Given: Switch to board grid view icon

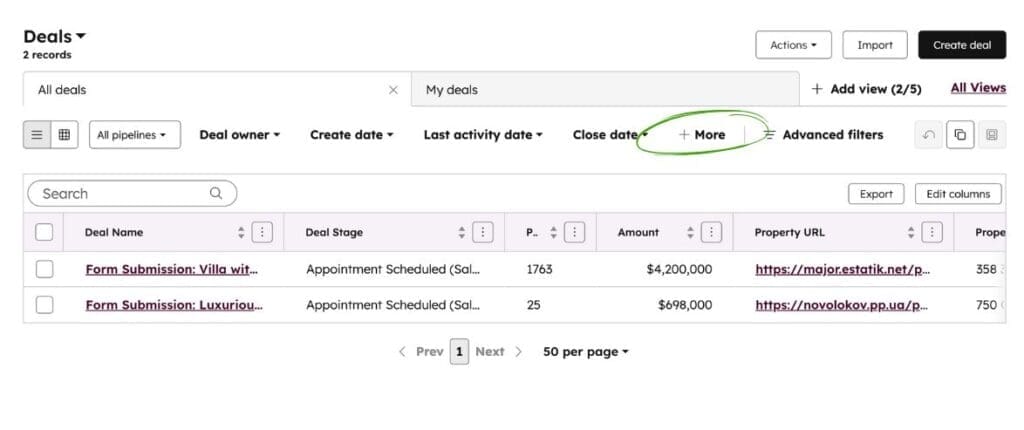Looking at the screenshot, I should [x=64, y=135].
